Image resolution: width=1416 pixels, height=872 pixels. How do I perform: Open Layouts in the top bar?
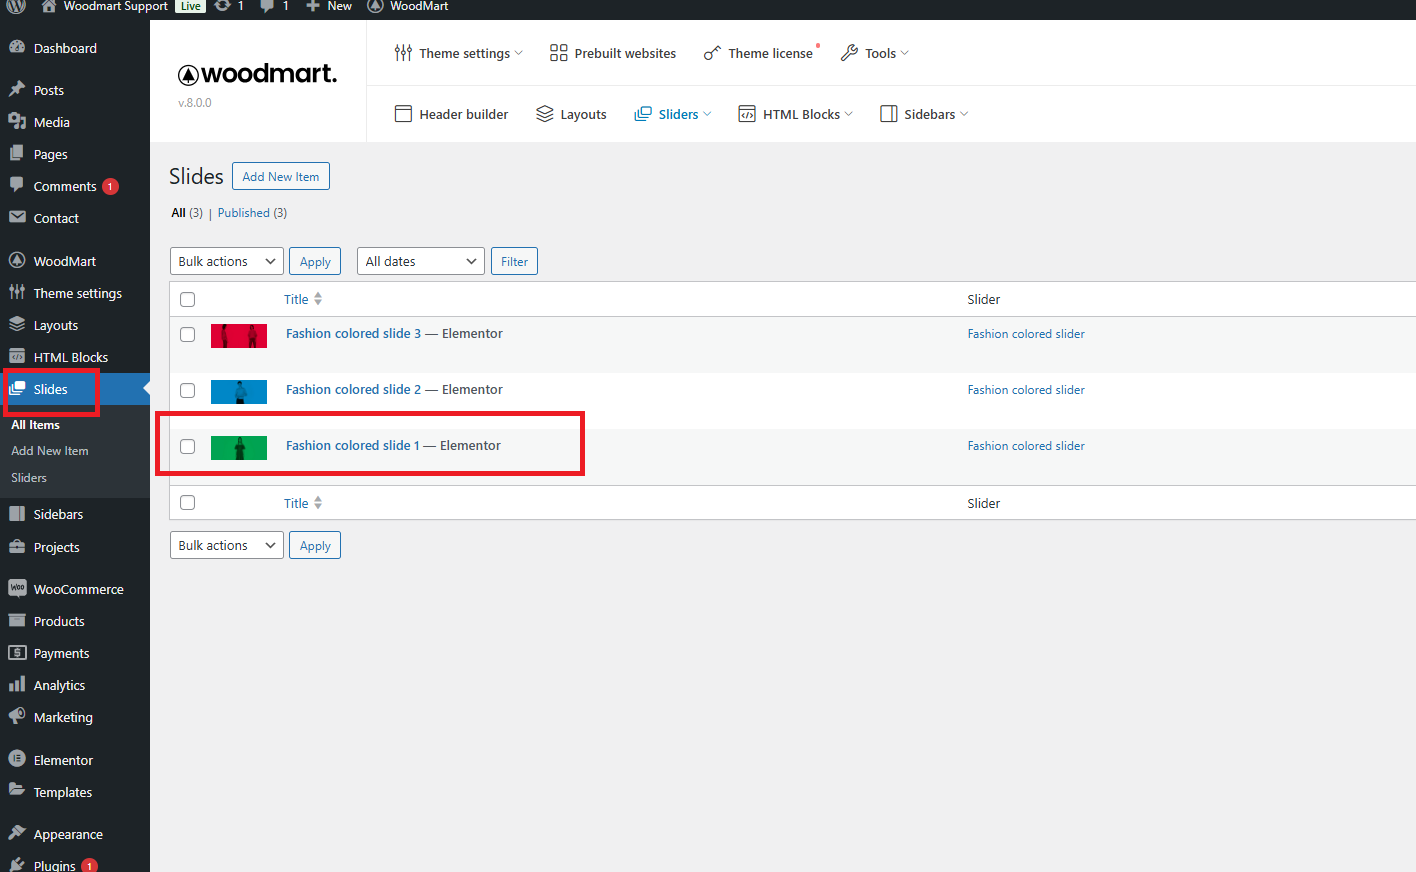pos(571,114)
